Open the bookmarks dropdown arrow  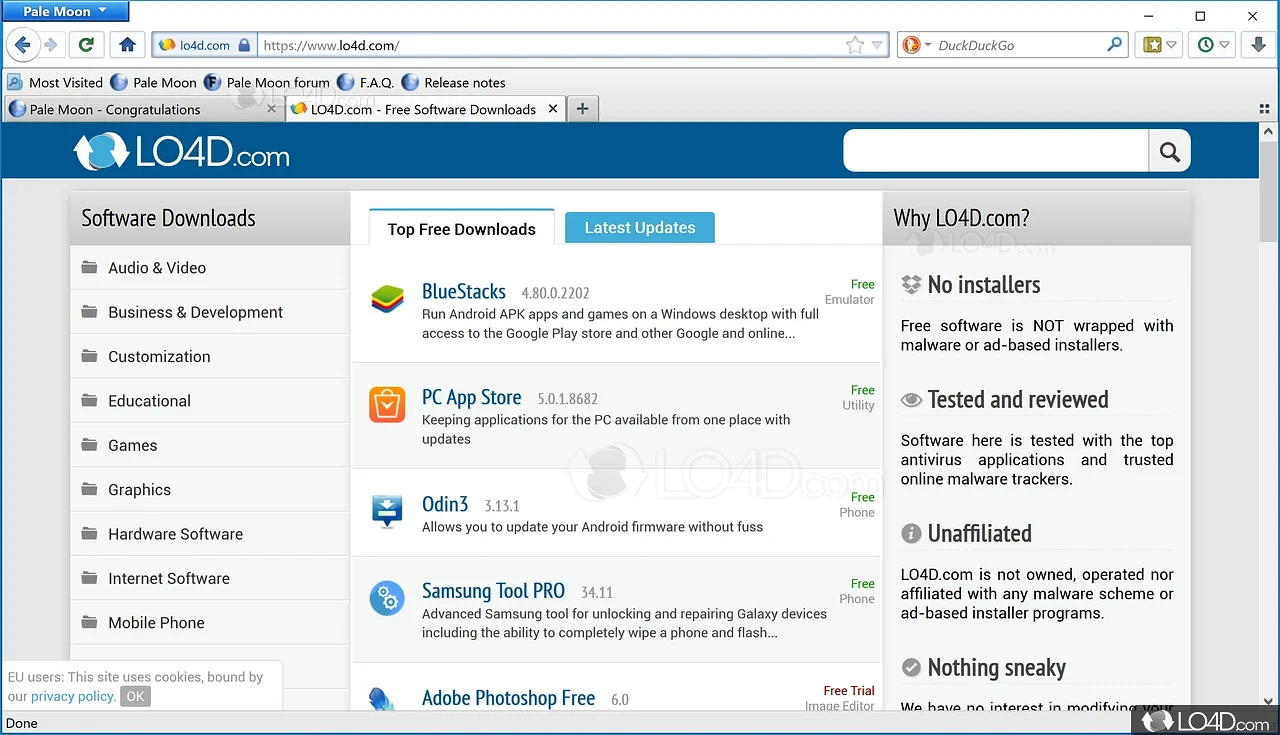[1168, 45]
